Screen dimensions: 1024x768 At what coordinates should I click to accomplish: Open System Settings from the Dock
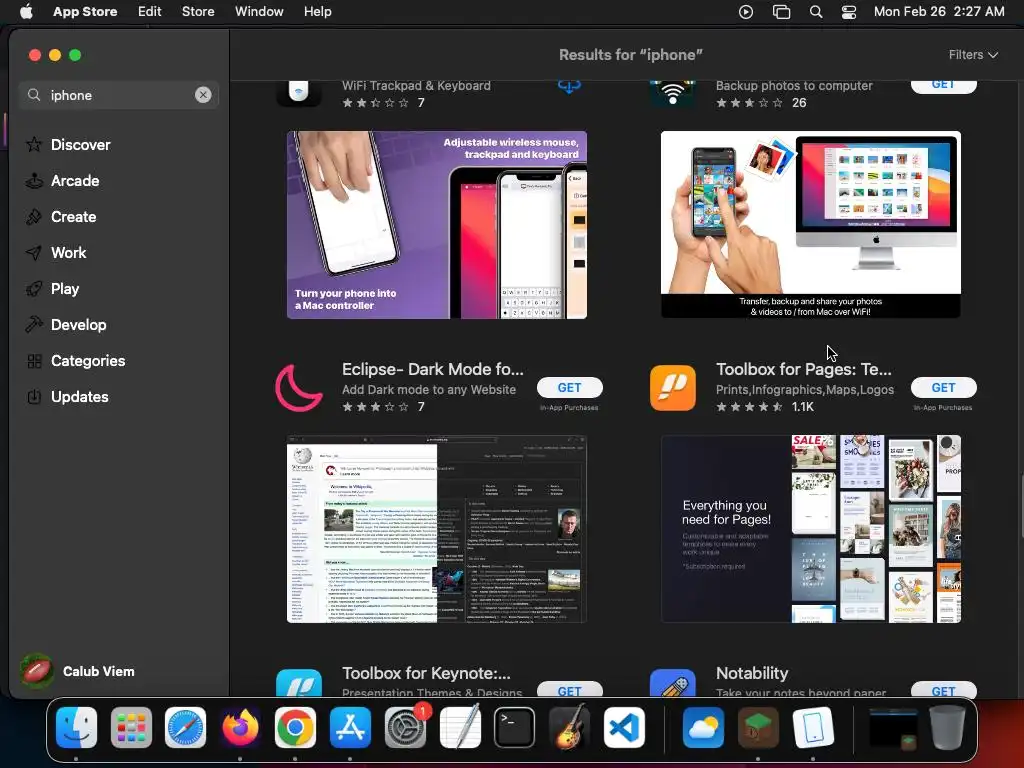pos(405,728)
